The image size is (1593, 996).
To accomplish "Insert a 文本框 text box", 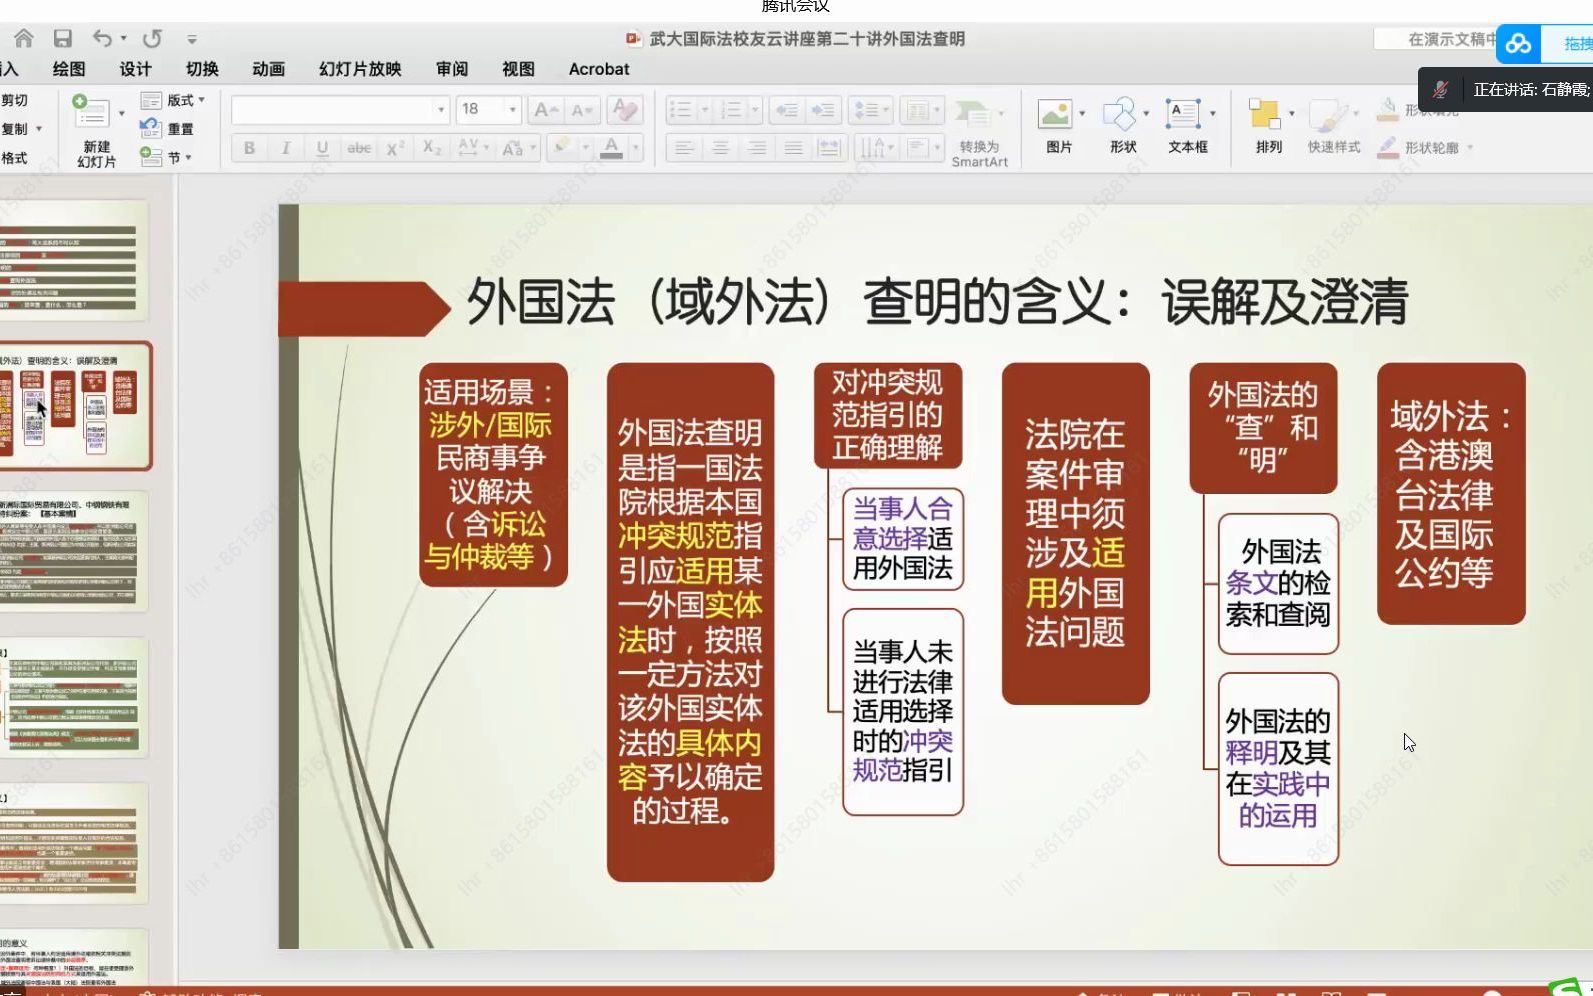I will click(x=1187, y=125).
